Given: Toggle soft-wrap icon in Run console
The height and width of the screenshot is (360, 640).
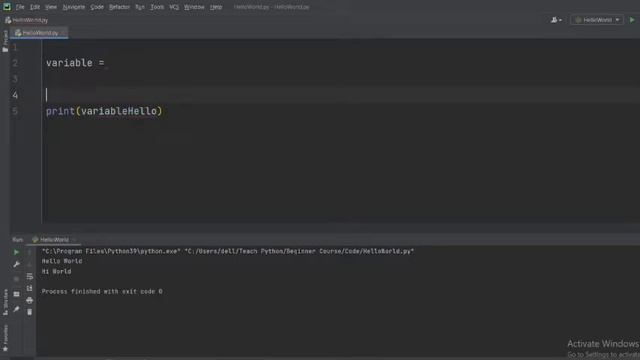Looking at the screenshot, I should point(29,277).
